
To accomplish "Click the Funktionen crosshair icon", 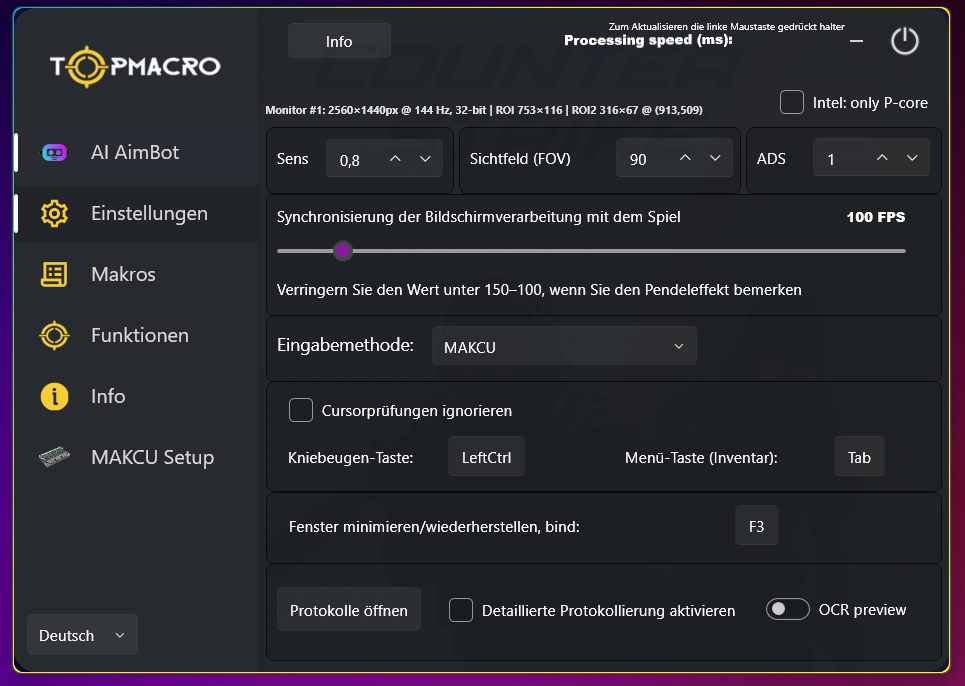I will click(x=54, y=335).
